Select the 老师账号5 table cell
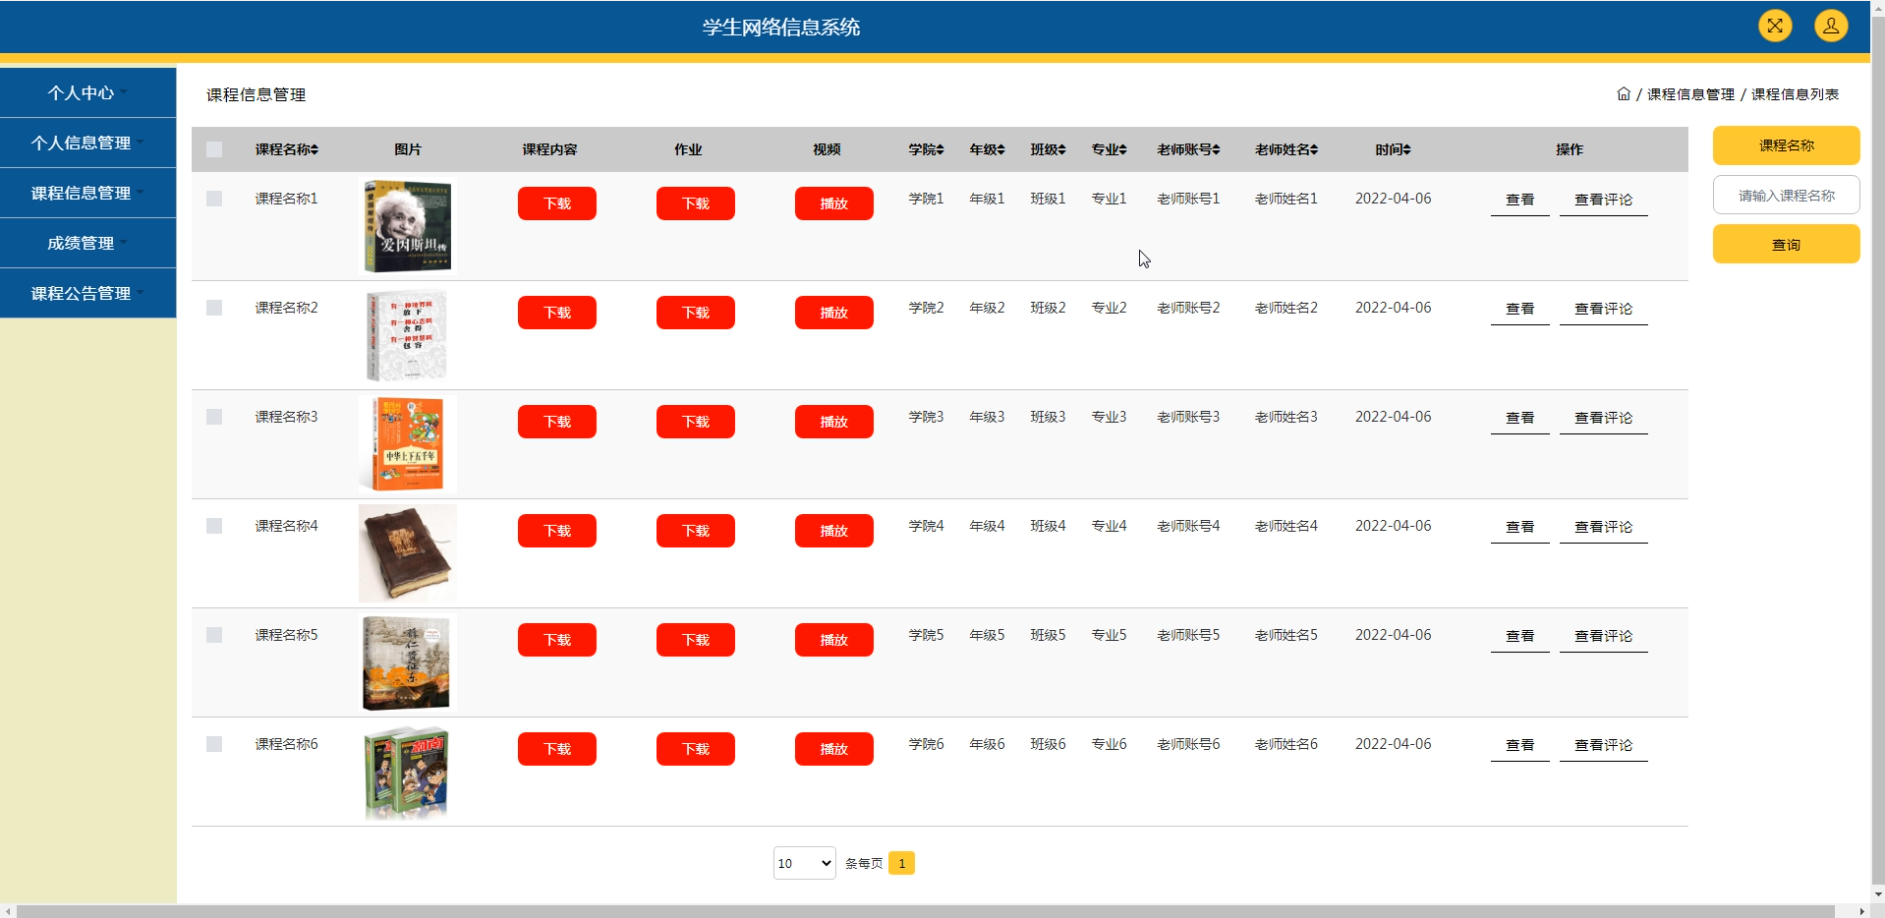 (x=1188, y=635)
